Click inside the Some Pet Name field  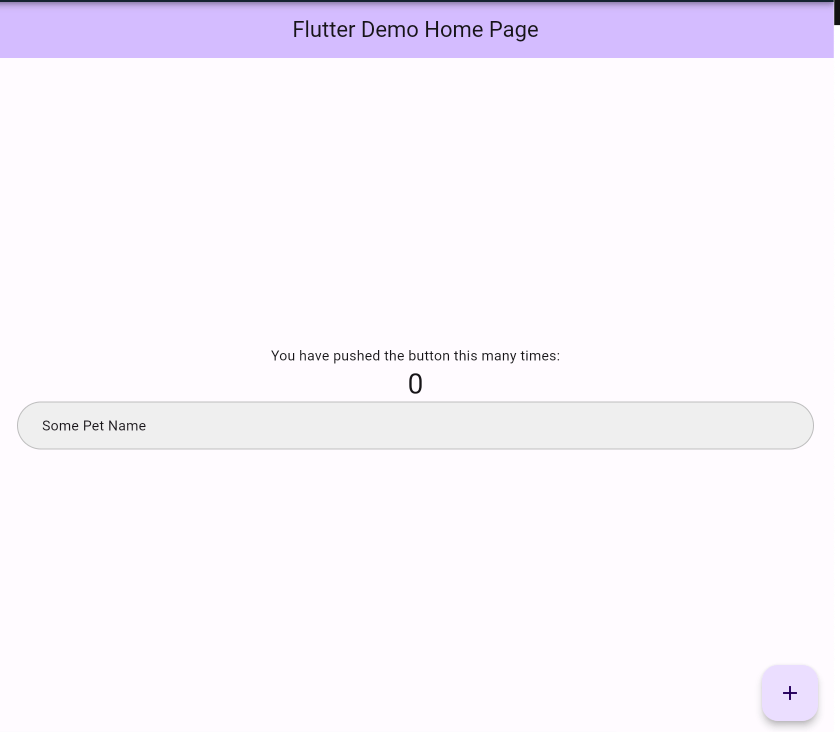[x=415, y=425]
